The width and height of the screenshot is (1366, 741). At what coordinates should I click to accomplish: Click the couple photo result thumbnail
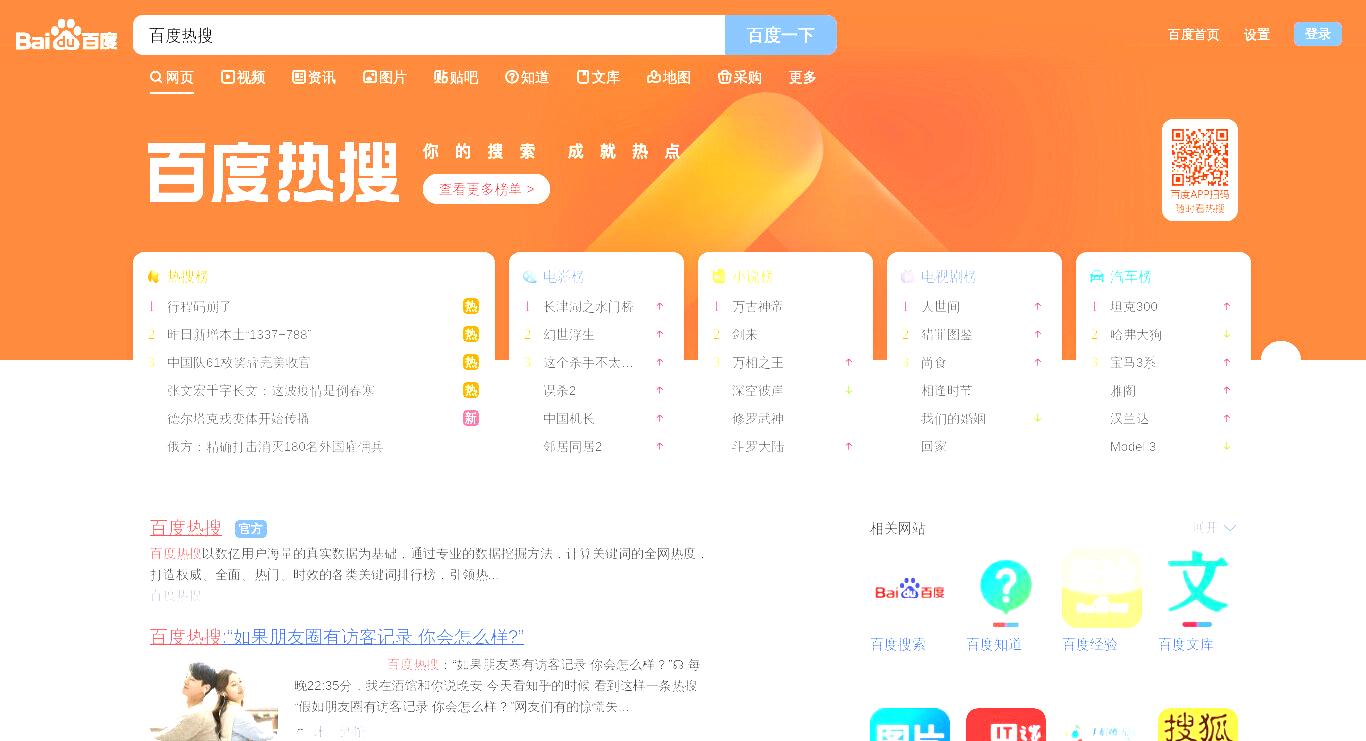214,700
